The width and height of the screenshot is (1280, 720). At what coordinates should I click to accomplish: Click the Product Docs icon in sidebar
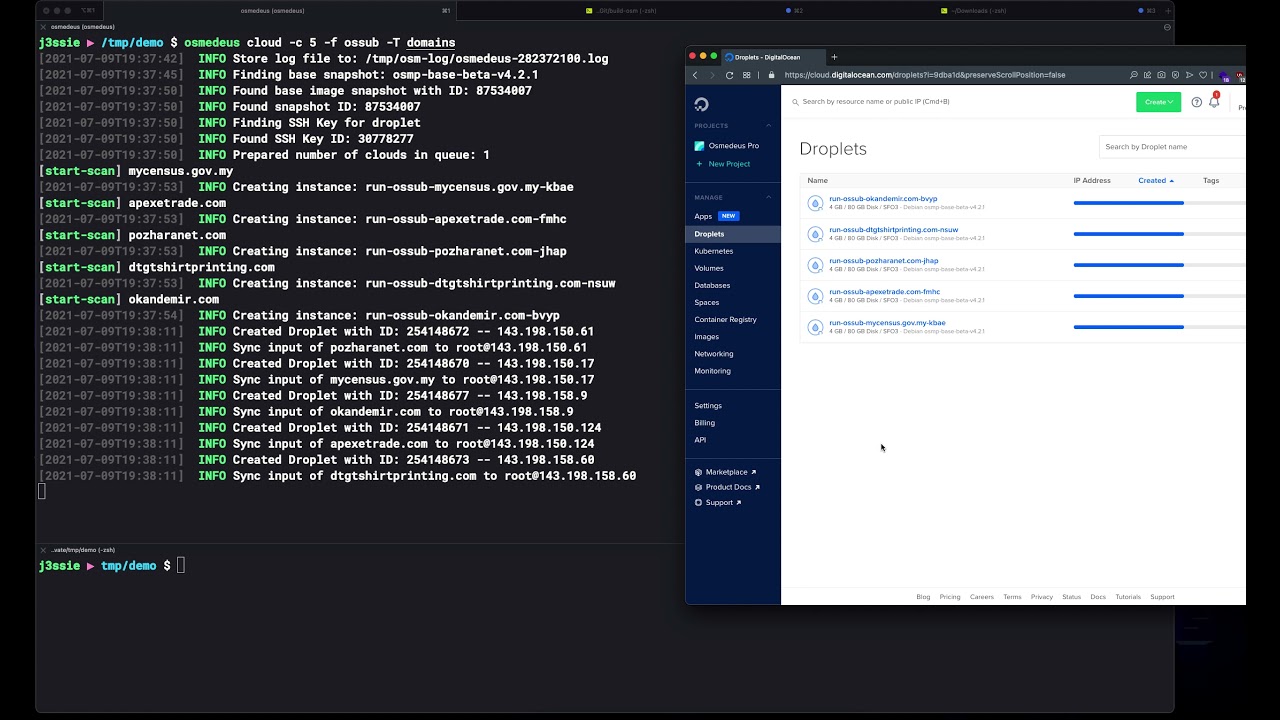pos(698,487)
